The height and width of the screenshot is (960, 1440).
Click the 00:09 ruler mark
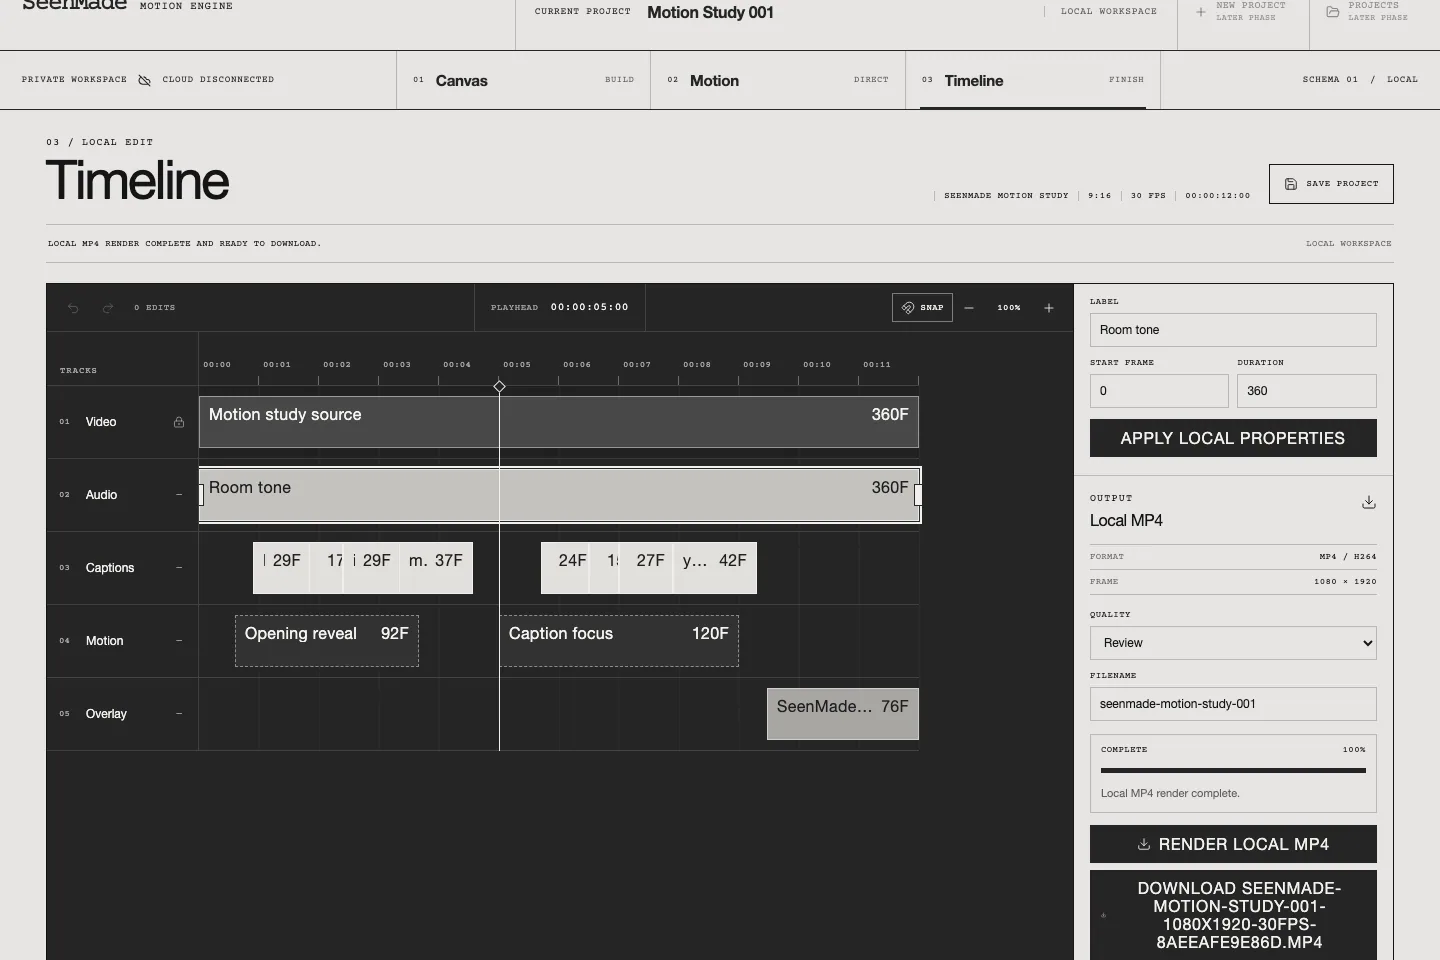point(757,365)
